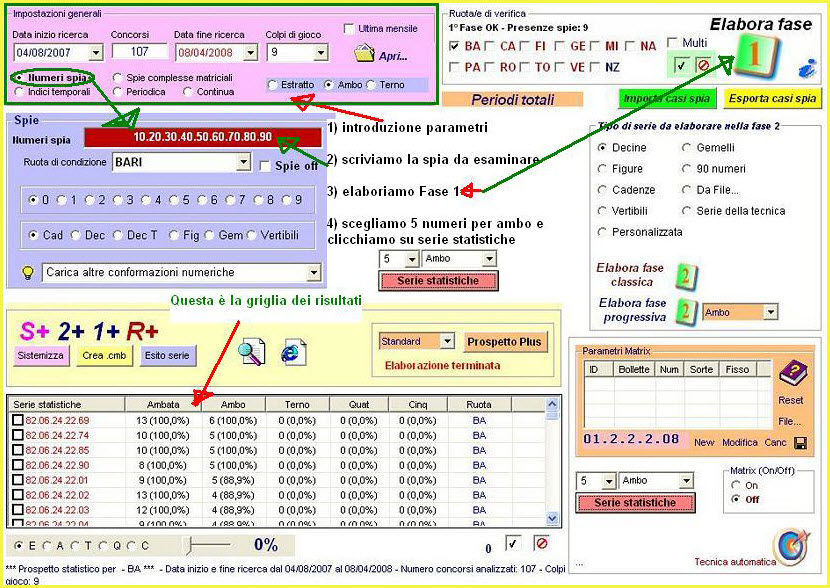Click the Terno column header
Viewport: 830px width, 588px height.
click(297, 404)
